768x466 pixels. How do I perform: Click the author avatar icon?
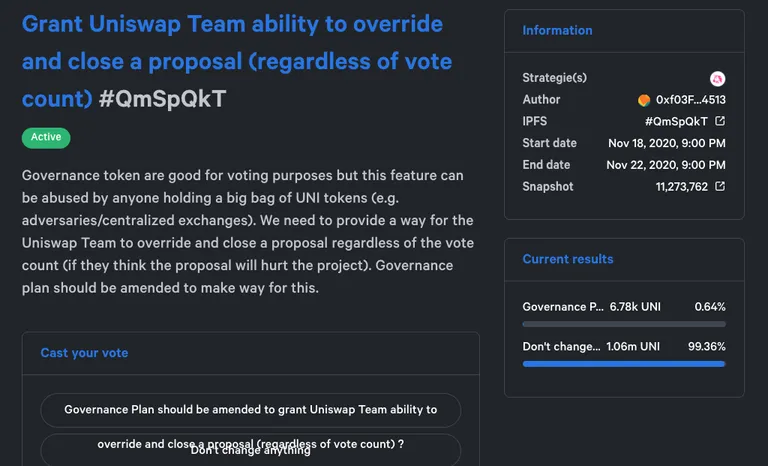click(644, 100)
